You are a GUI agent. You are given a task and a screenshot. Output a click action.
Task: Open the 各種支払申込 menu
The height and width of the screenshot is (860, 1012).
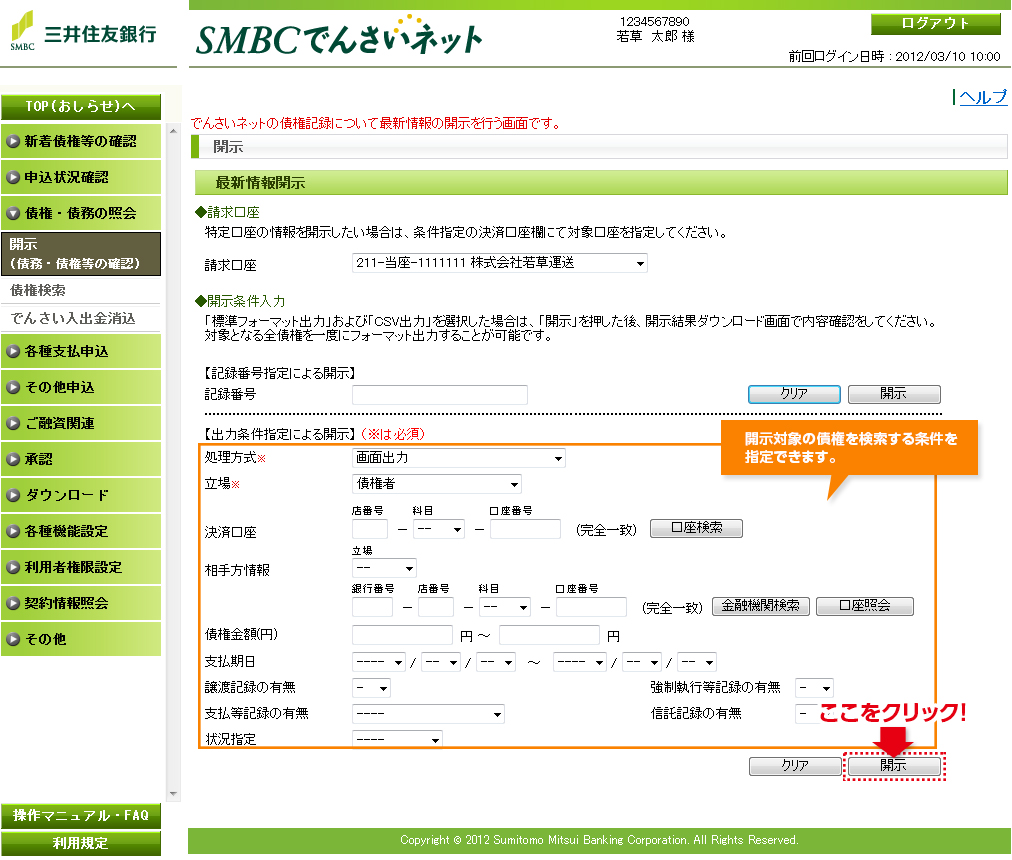pyautogui.click(x=81, y=352)
